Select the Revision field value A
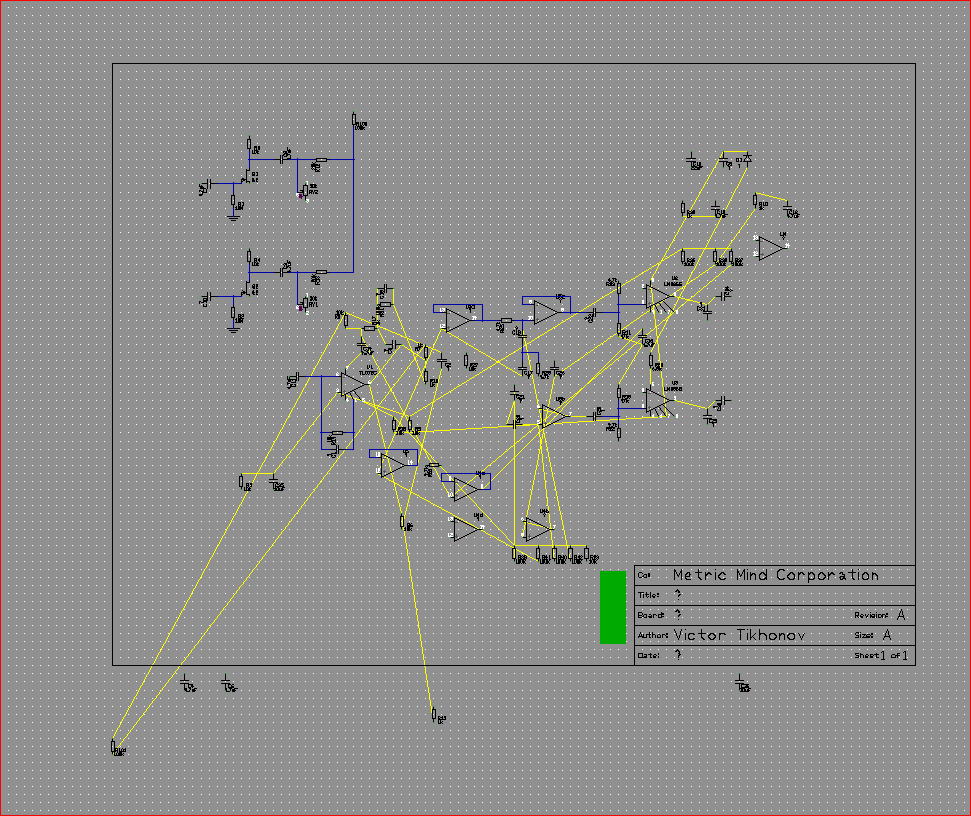Viewport: 971px width, 816px height. pos(901,615)
